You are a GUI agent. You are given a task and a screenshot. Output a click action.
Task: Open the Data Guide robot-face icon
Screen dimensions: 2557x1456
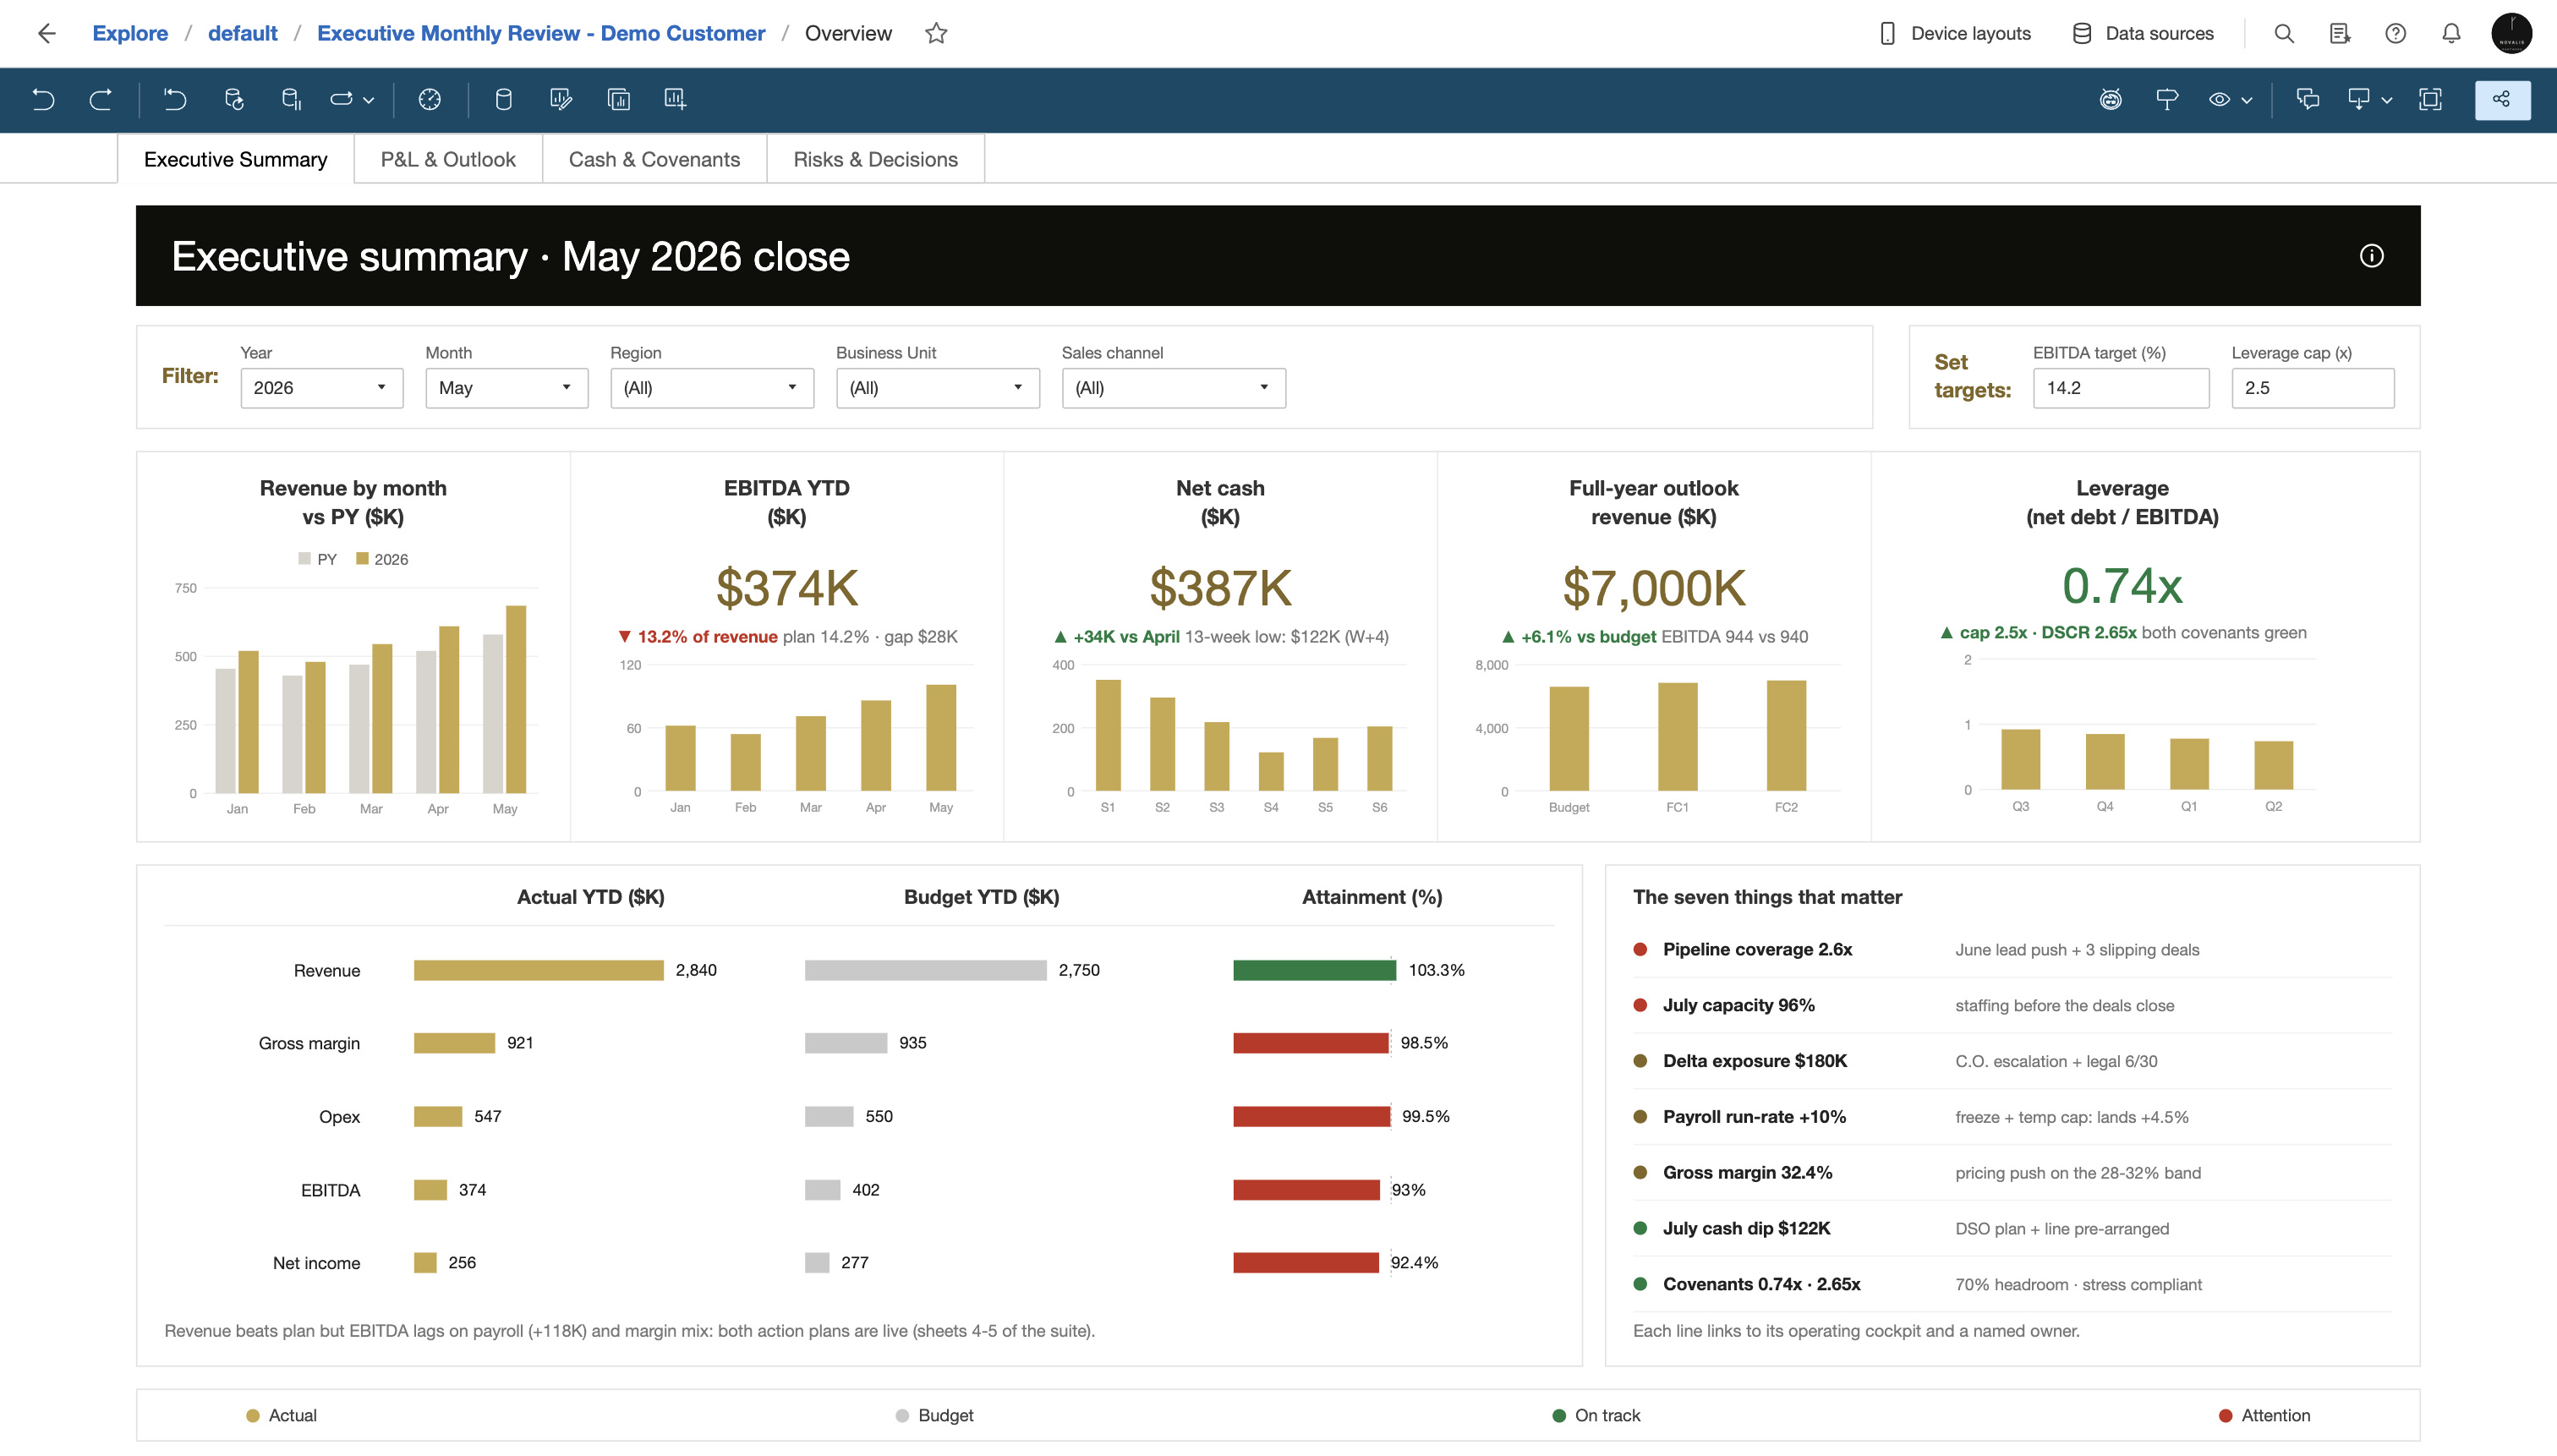point(2110,99)
